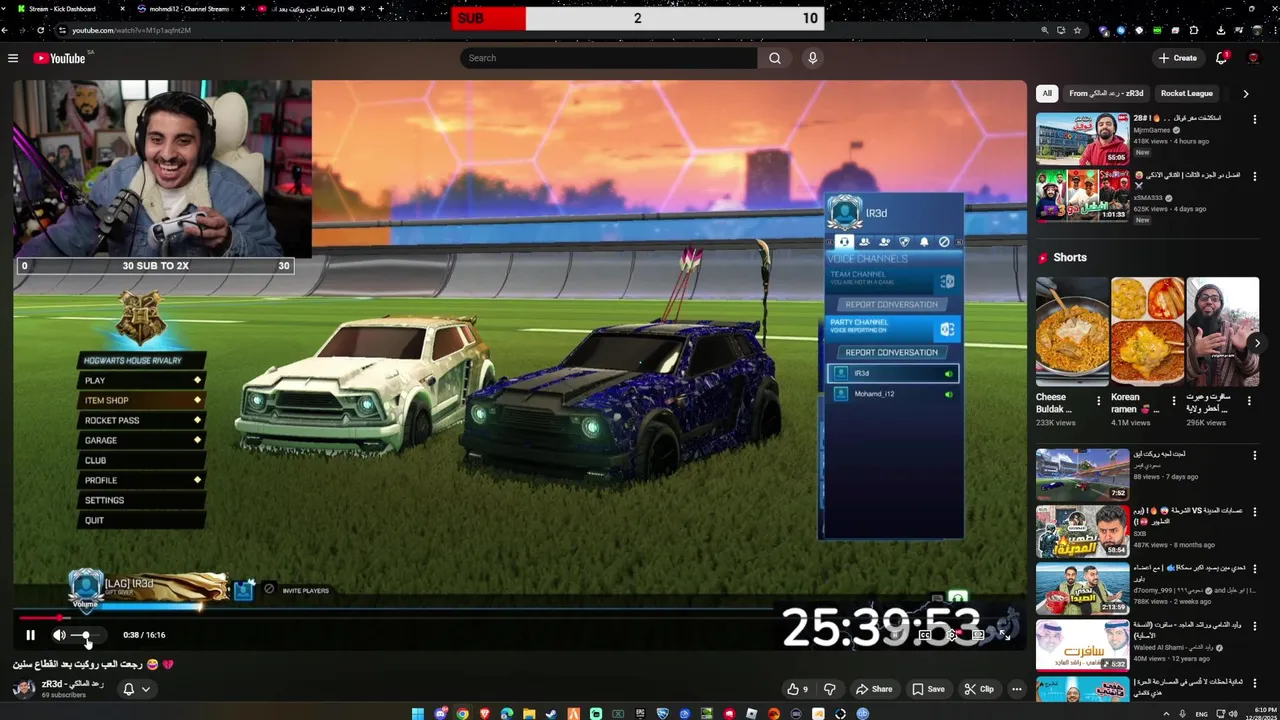Mute the video with the speaker icon
Image resolution: width=1280 pixels, height=720 pixels.
[x=59, y=635]
